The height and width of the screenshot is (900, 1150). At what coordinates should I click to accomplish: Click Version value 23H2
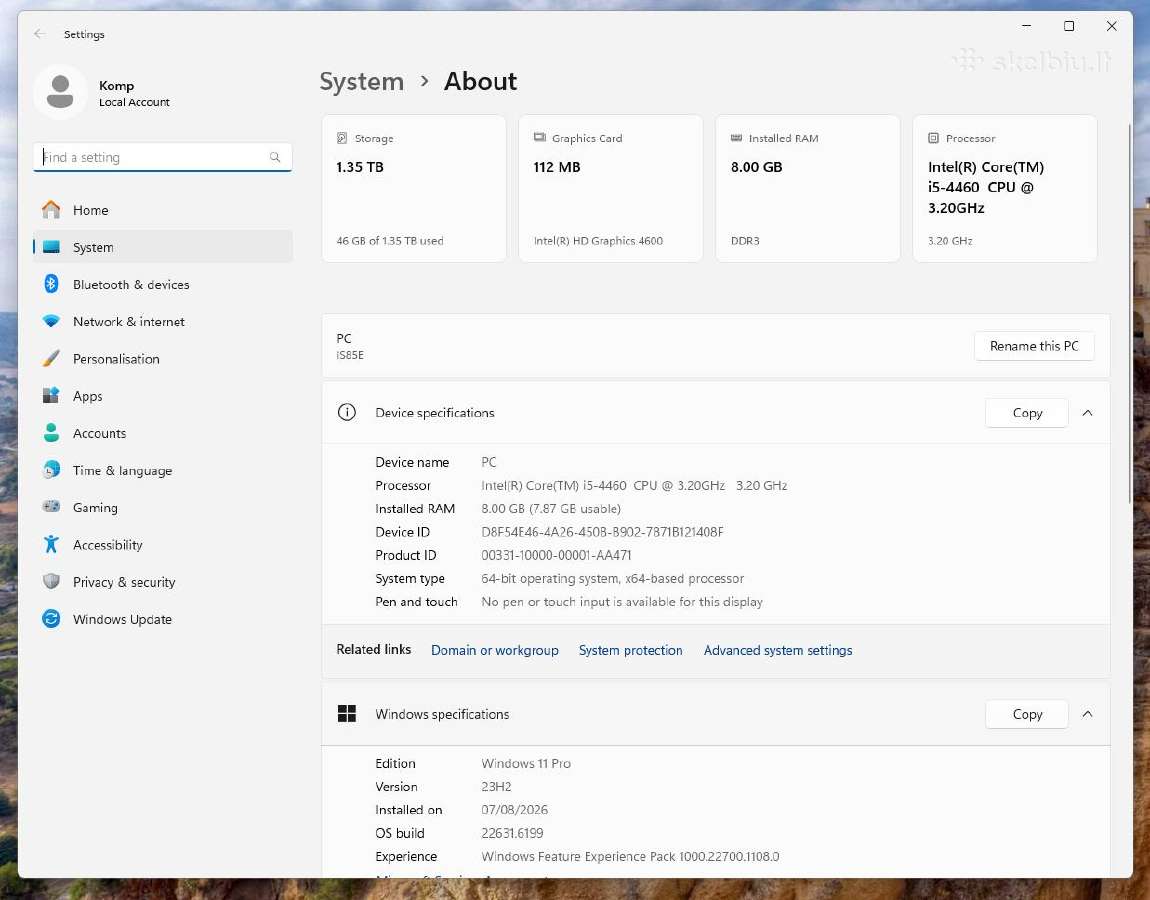(497, 786)
